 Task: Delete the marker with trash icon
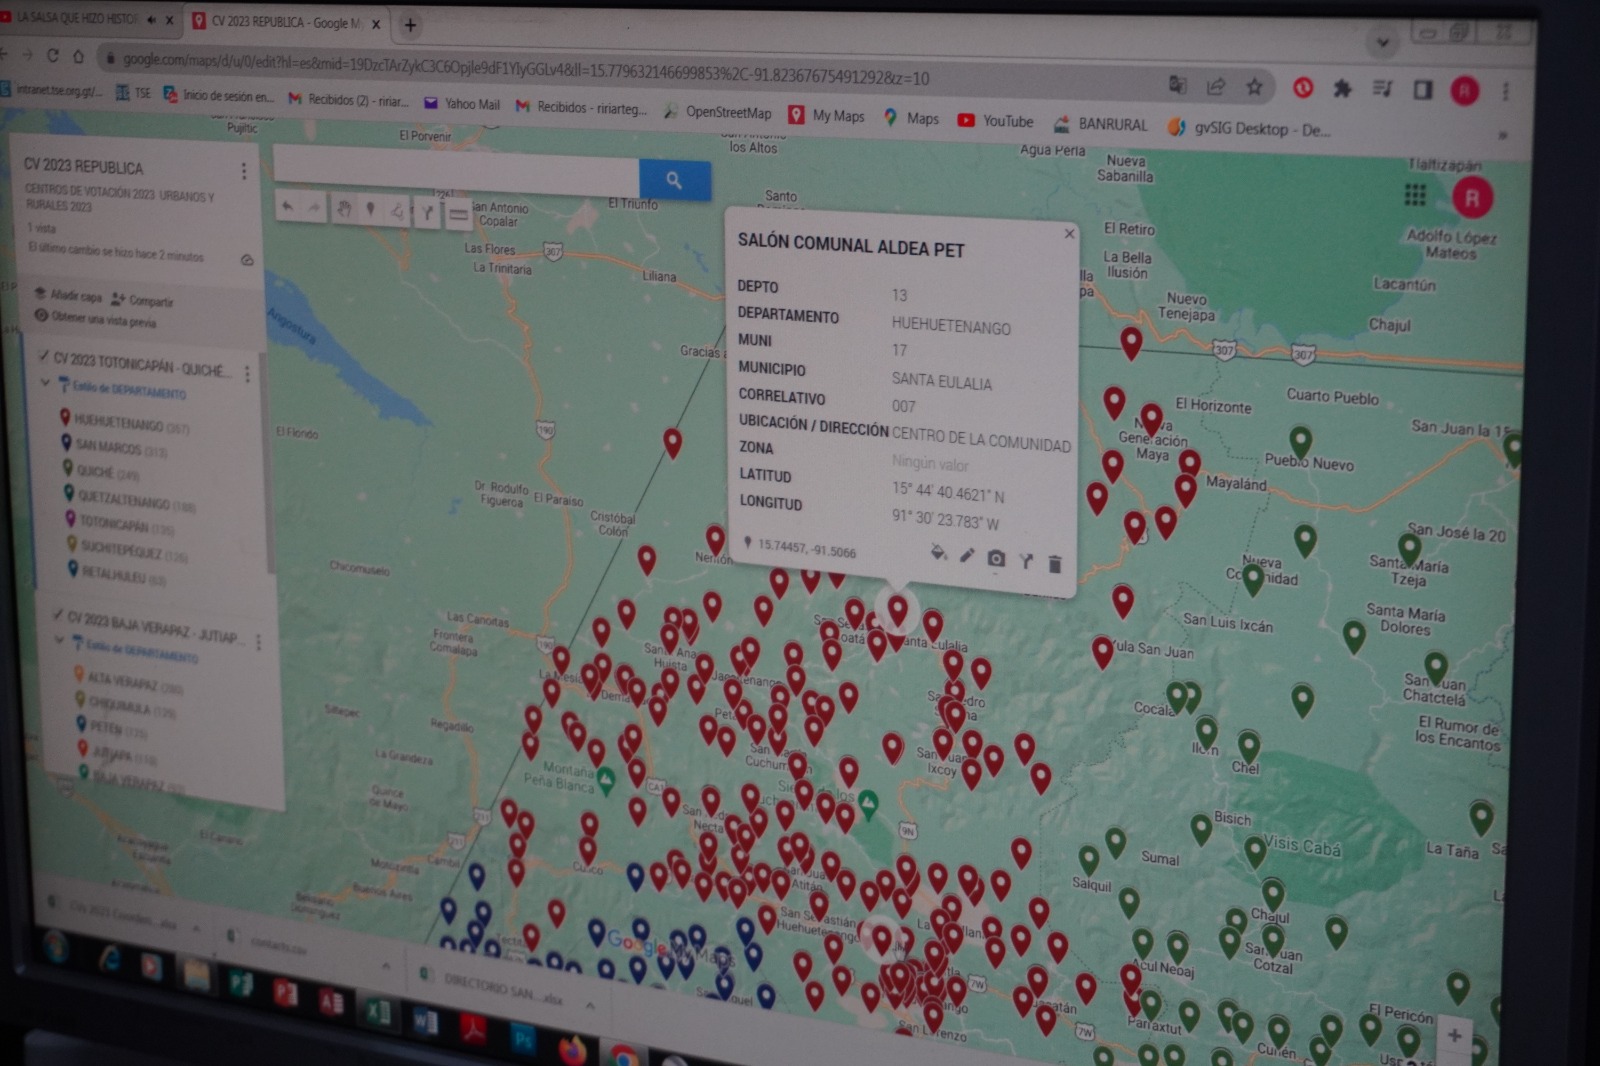[x=1054, y=564]
